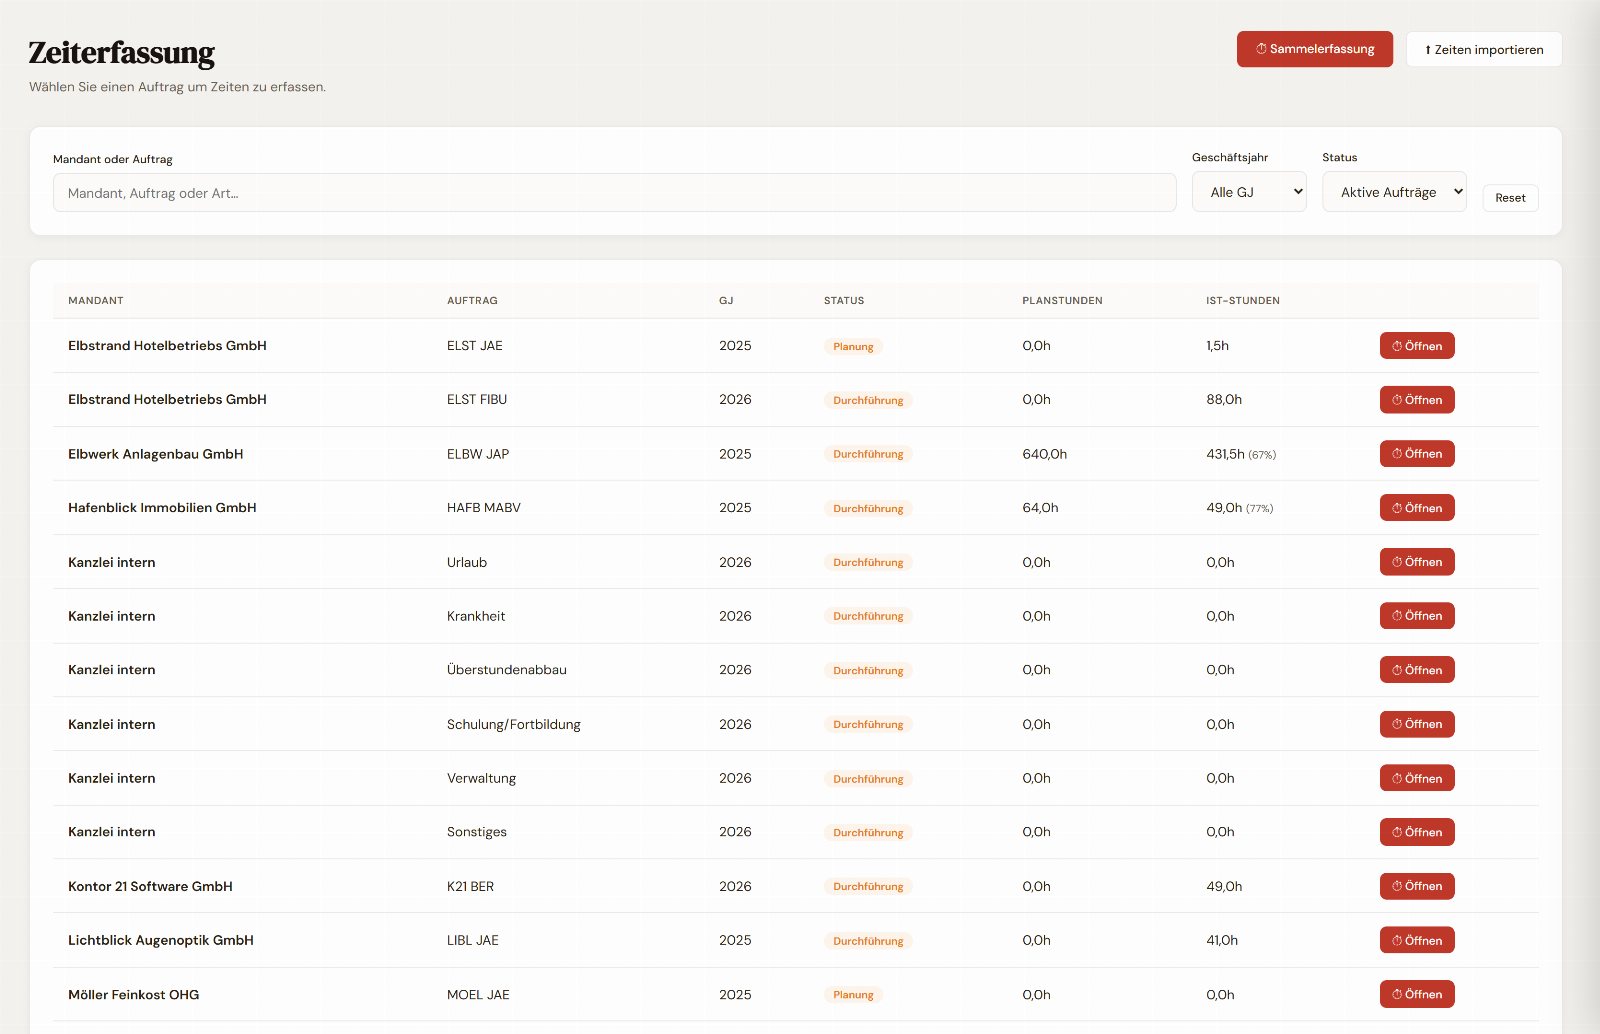
Task: Click the MANDANT column header
Action: click(96, 300)
